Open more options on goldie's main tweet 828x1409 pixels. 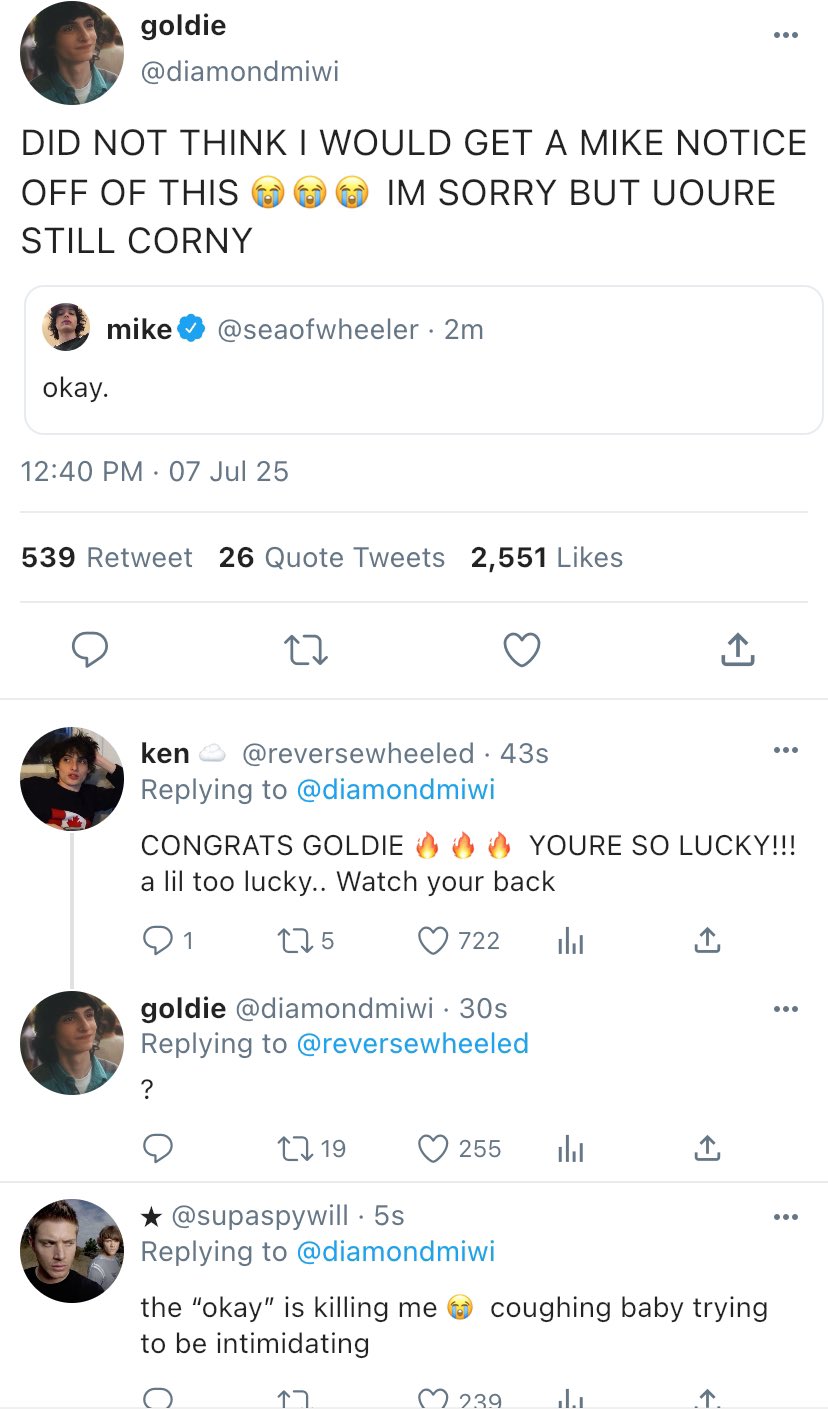[x=786, y=36]
